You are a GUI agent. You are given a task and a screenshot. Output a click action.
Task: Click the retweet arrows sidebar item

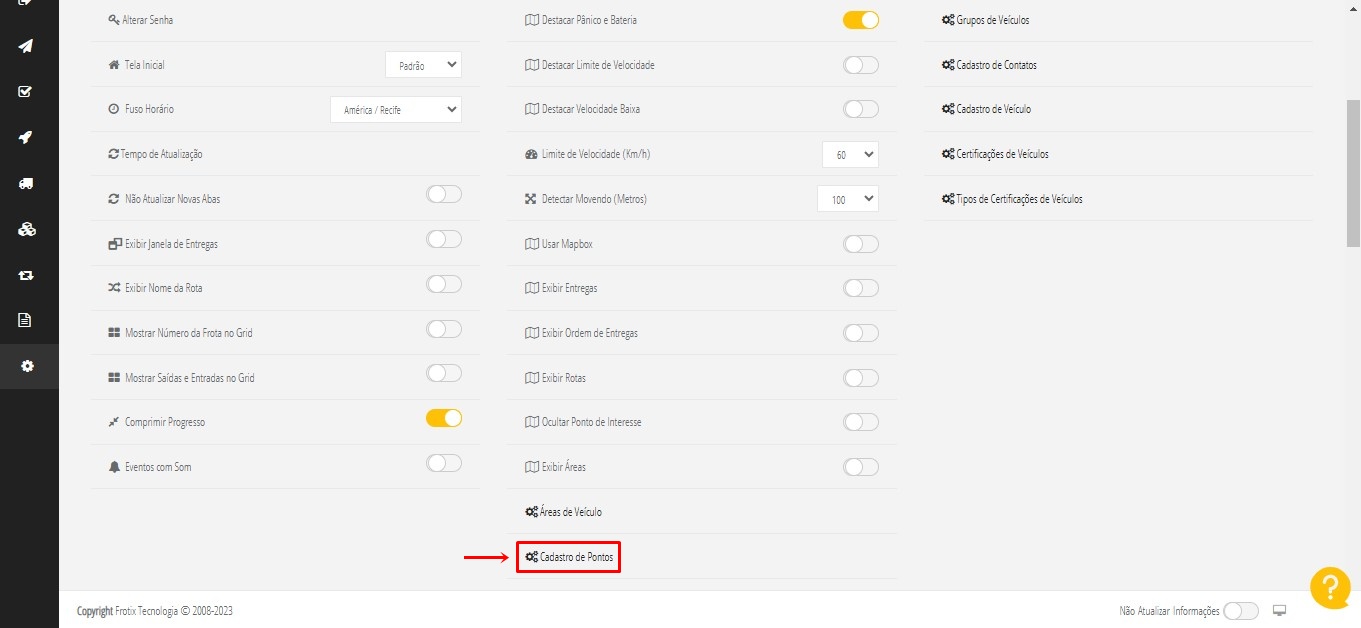(x=27, y=275)
